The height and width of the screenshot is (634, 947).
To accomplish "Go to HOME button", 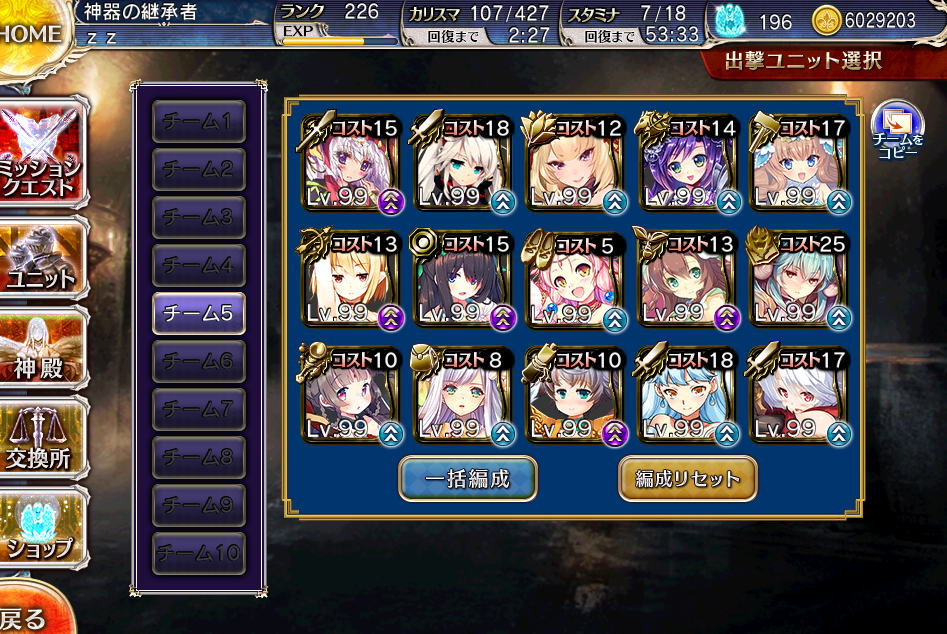I will pos(30,33).
